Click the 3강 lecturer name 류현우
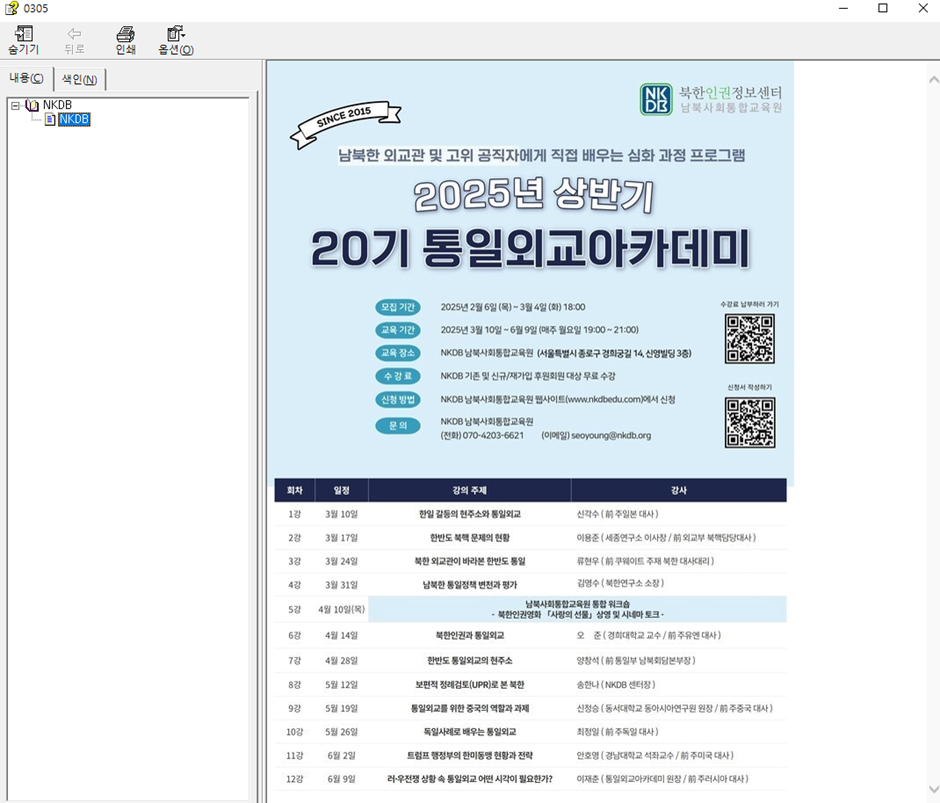This screenshot has height=803, width=940. [x=588, y=561]
